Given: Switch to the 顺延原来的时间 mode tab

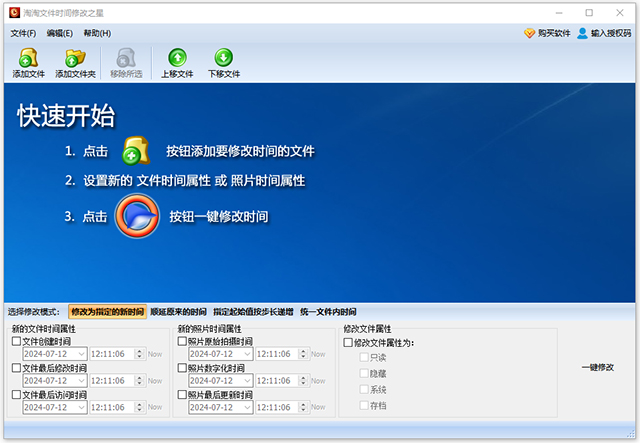Looking at the screenshot, I should click(179, 312).
